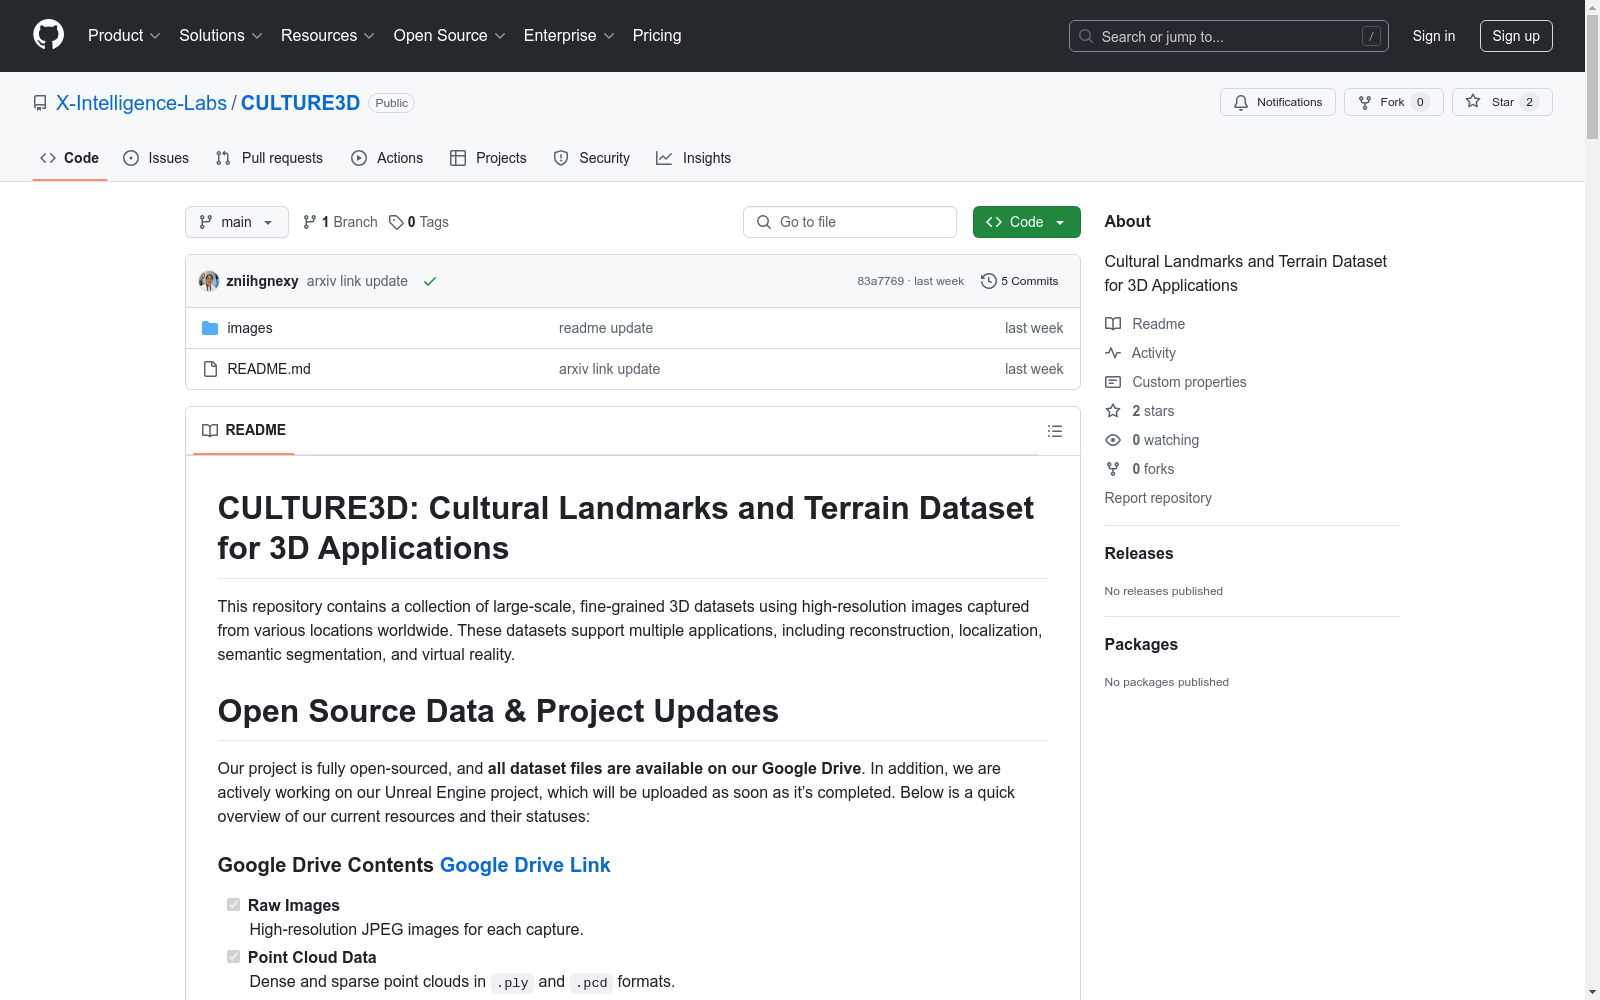Click the star count badge
Image resolution: width=1600 pixels, height=1000 pixels.
pos(1529,102)
